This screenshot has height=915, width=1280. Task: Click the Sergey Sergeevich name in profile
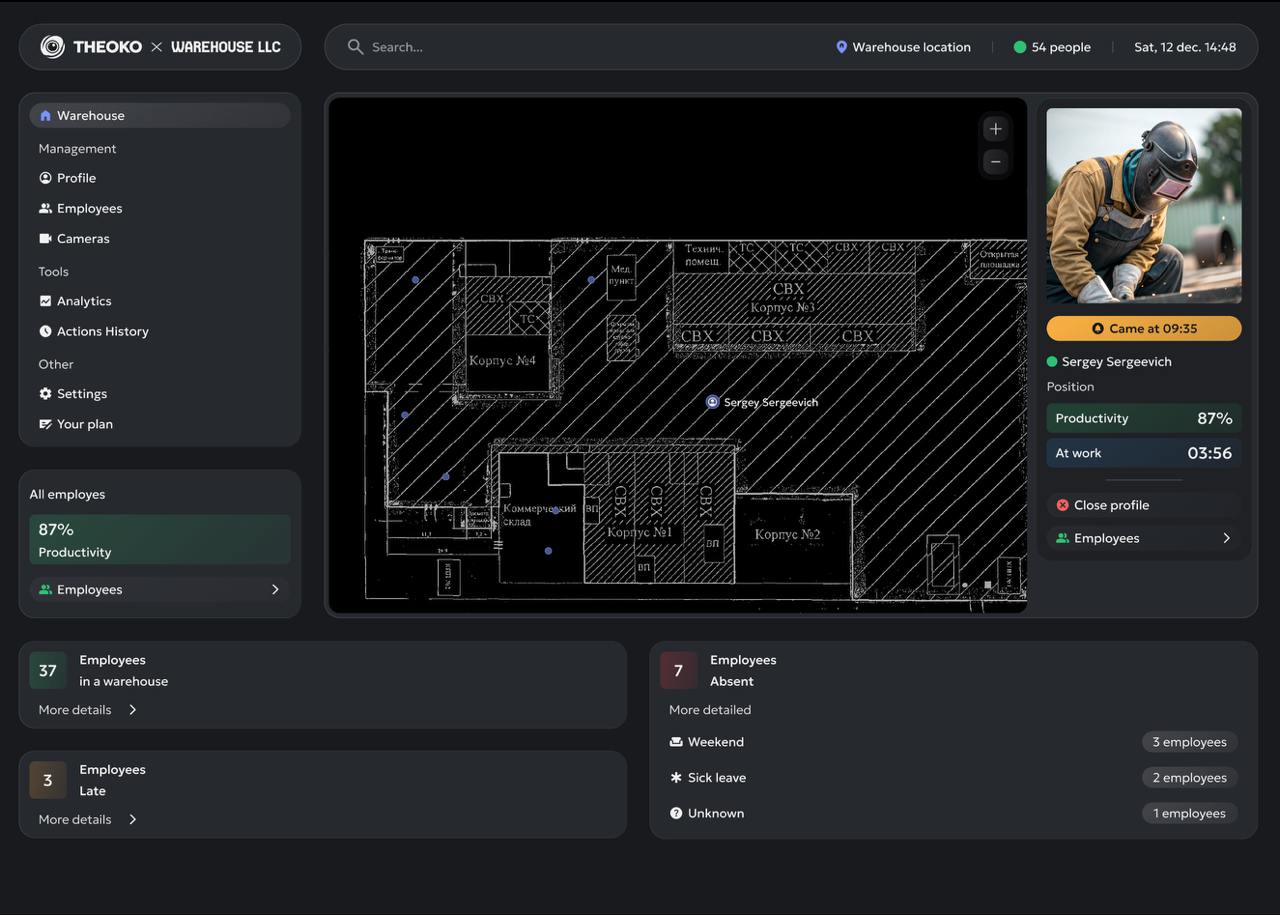[1117, 362]
